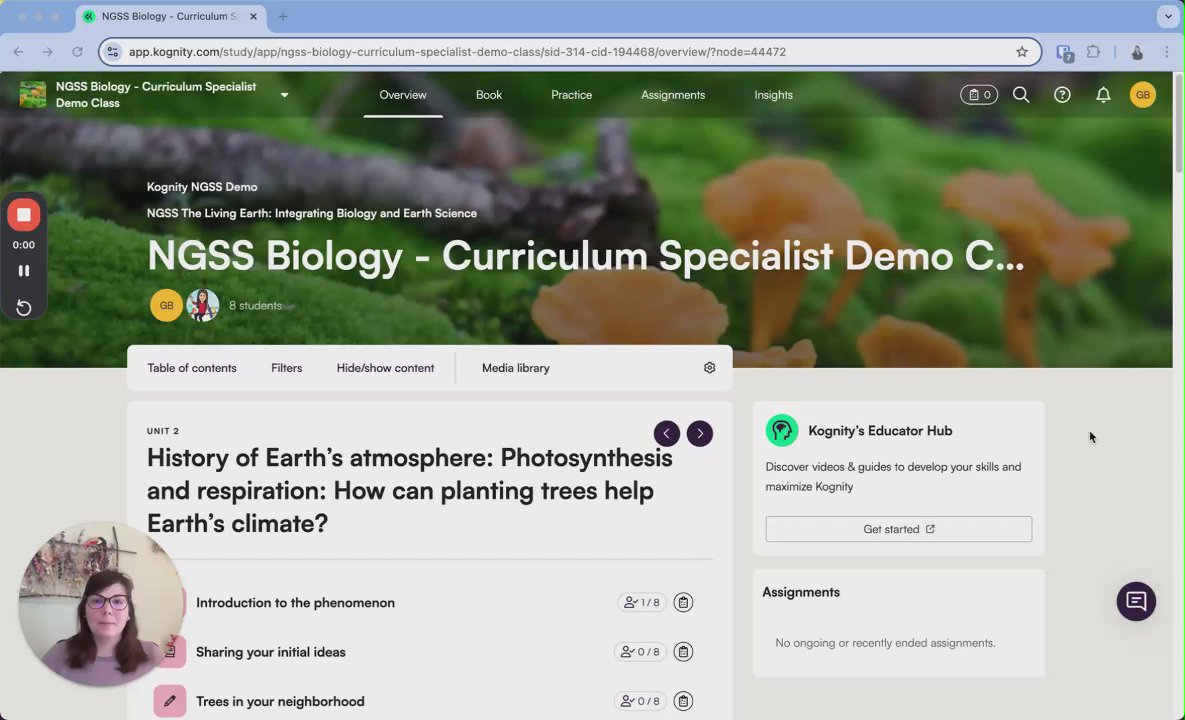
Task: Bookmark this page with the star icon
Action: click(x=1022, y=51)
